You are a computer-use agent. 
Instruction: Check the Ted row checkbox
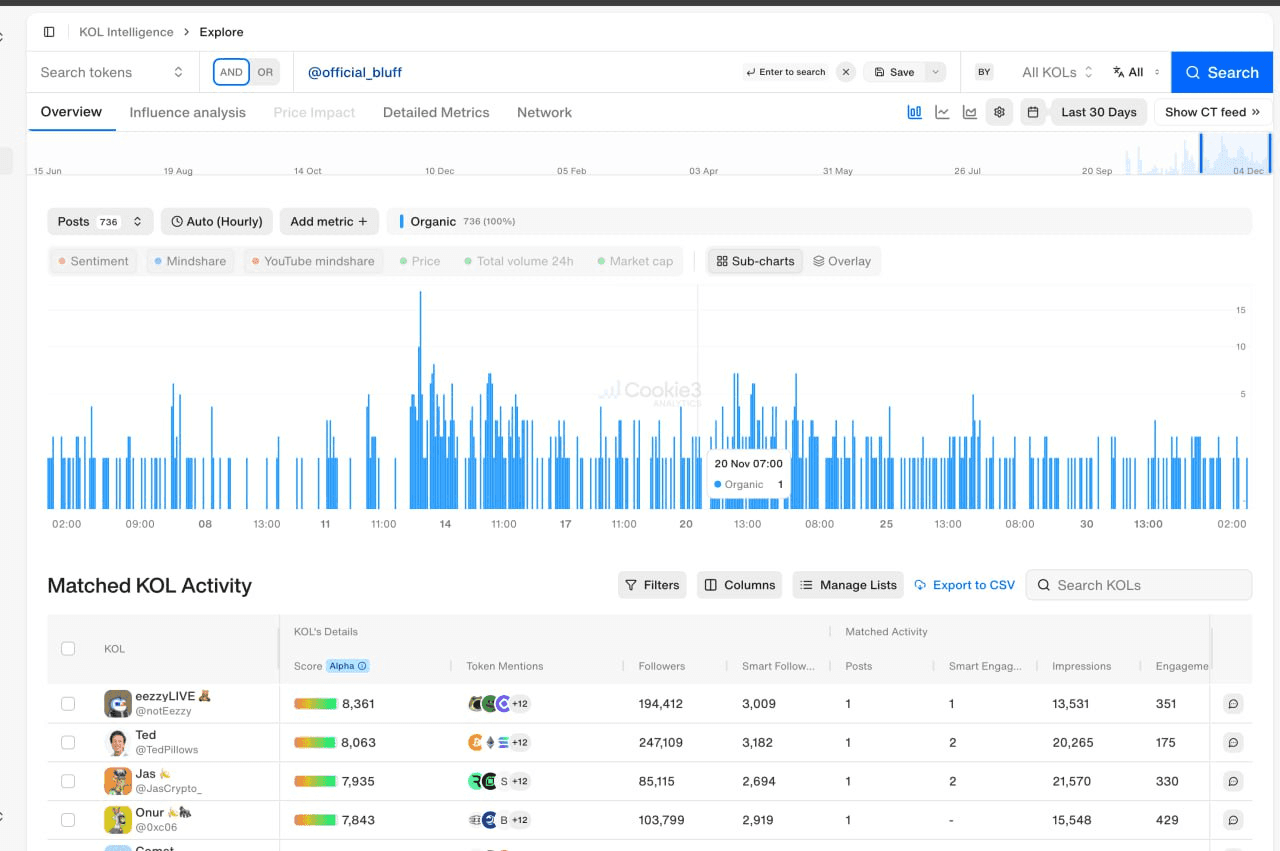[x=68, y=743]
